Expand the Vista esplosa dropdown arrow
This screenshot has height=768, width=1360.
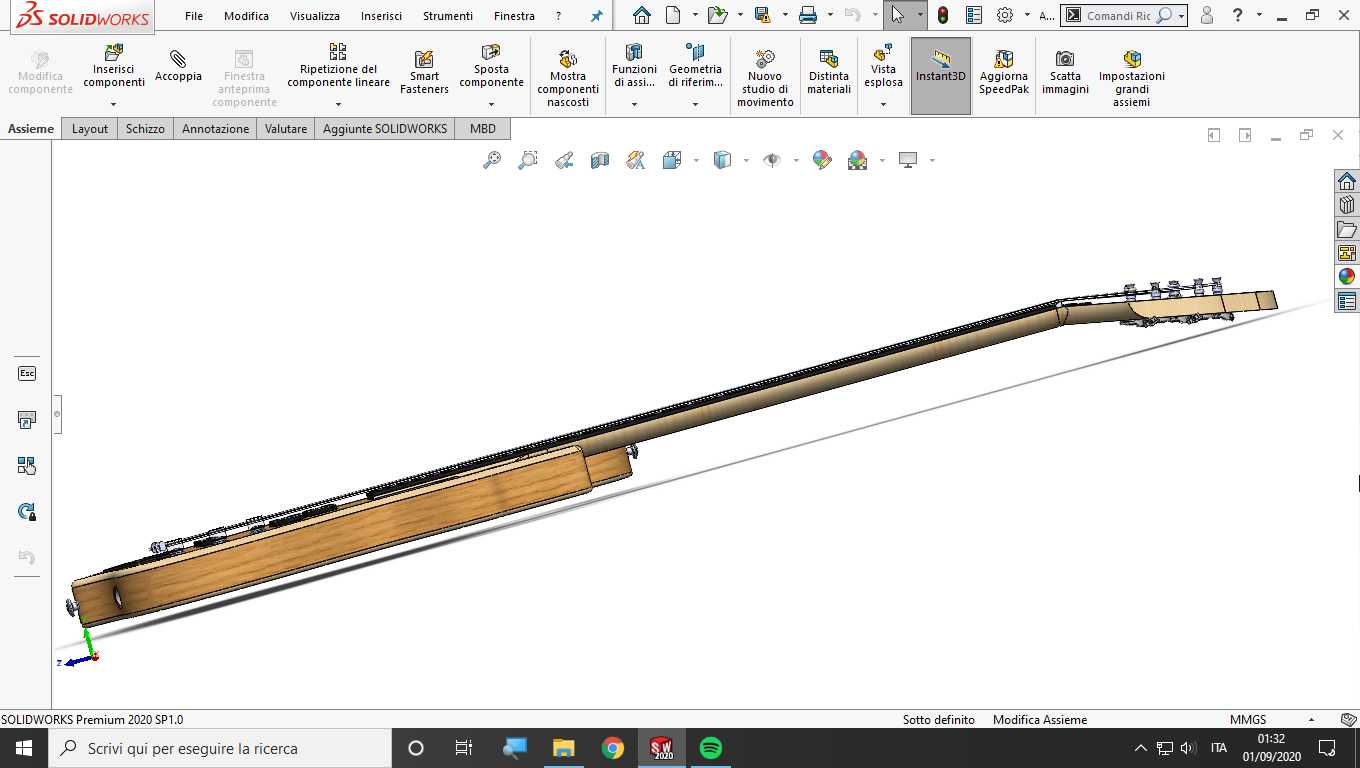(x=883, y=104)
